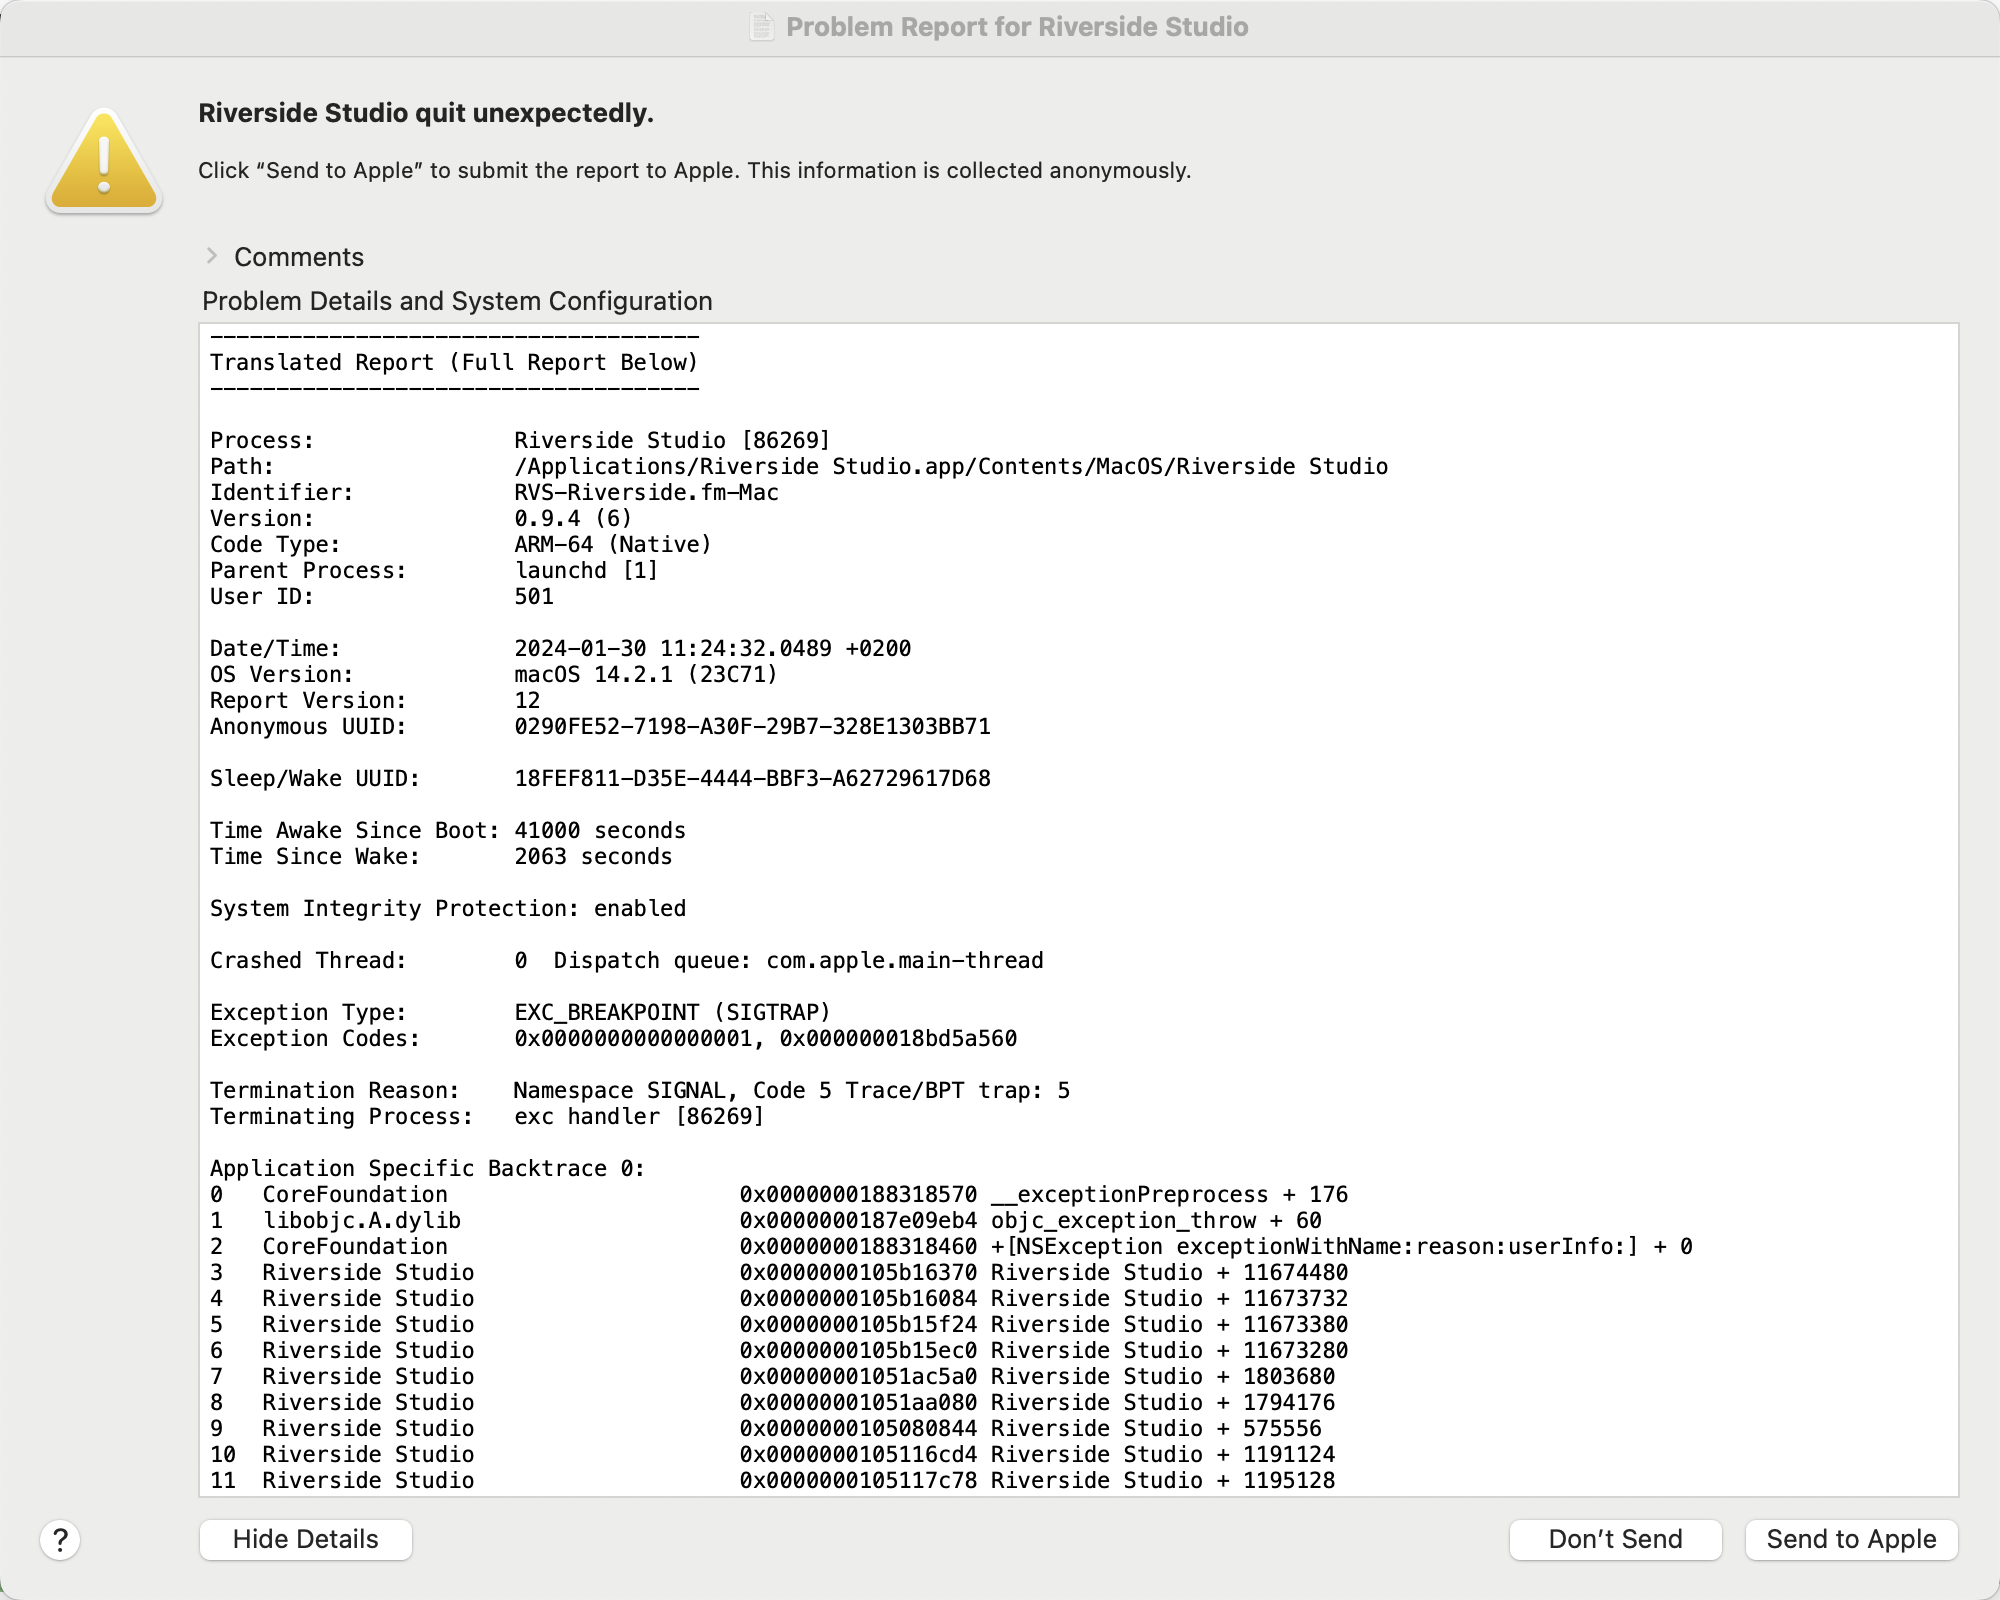Open help with the question mark button

pyautogui.click(x=60, y=1540)
